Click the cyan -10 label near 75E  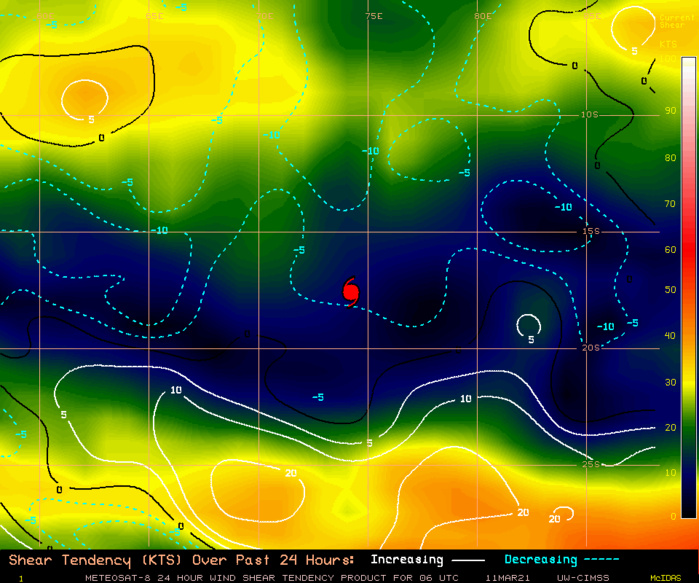click(371, 151)
